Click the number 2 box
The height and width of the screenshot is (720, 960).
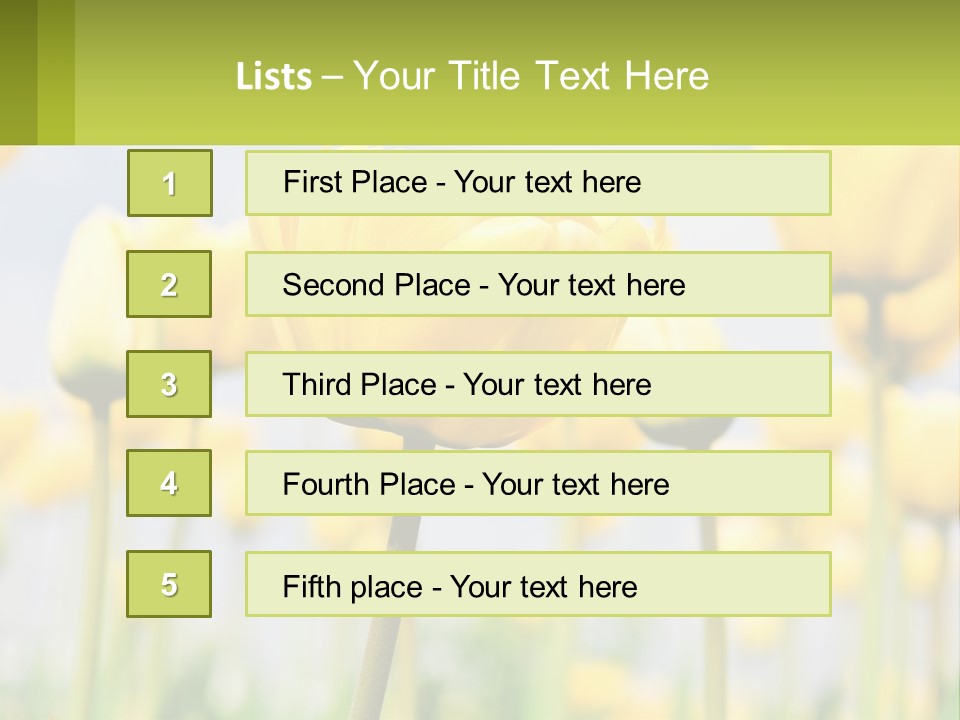(x=169, y=284)
